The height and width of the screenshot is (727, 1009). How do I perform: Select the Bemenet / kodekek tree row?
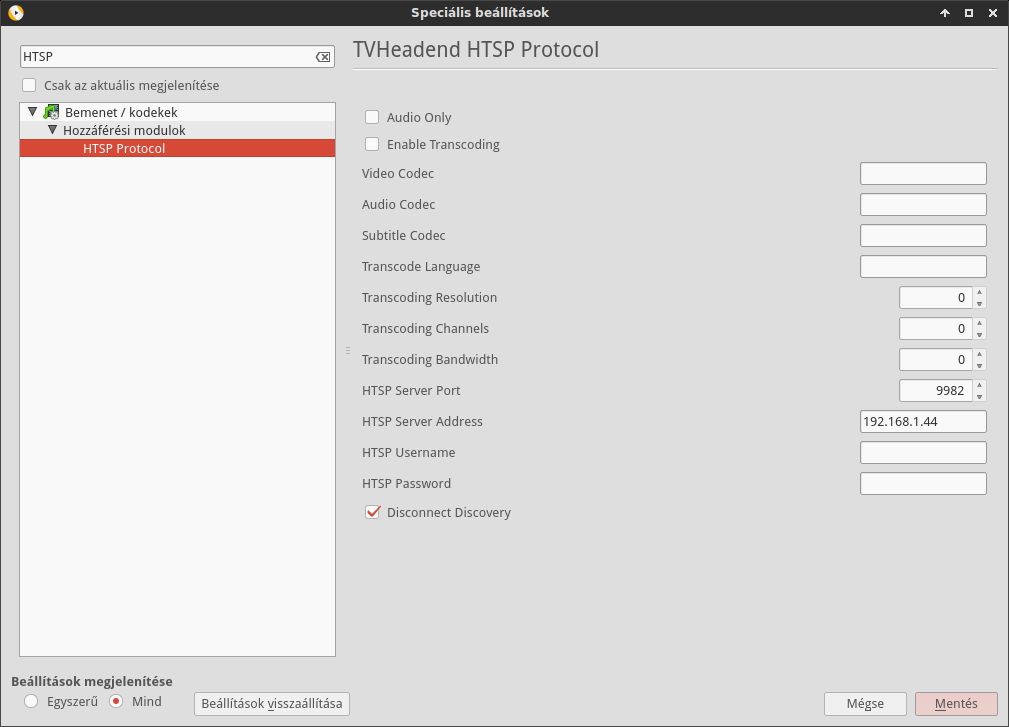click(x=178, y=112)
